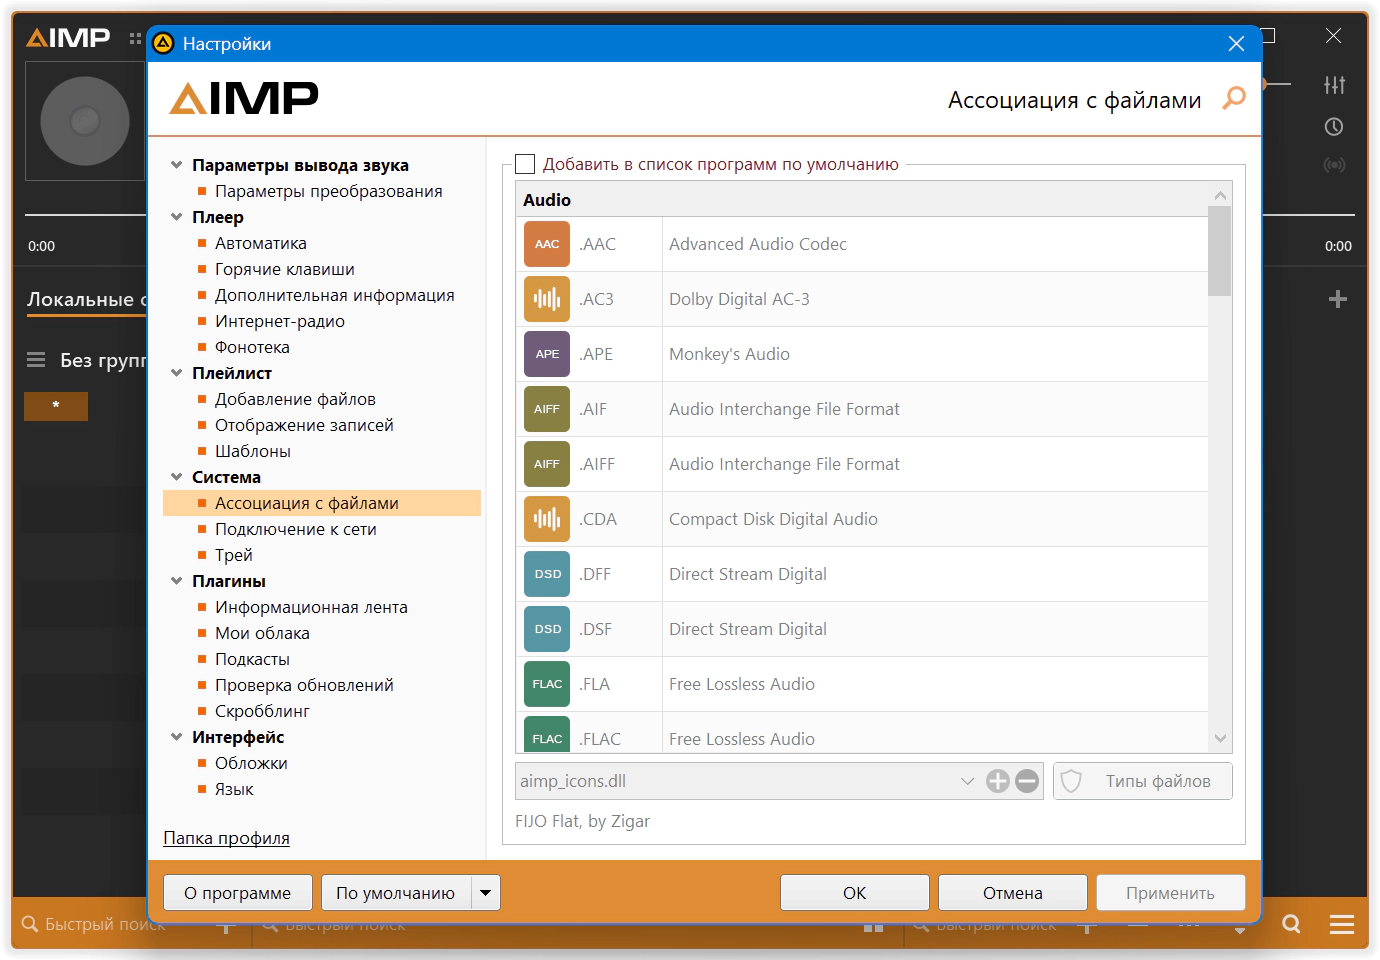Collapse the Плейлист tree section
This screenshot has width=1380, height=960.
[x=177, y=373]
